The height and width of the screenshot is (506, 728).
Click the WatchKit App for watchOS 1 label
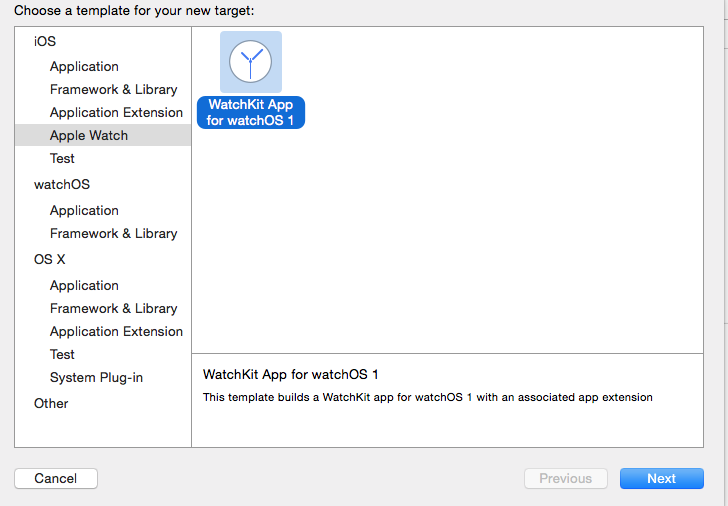click(250, 112)
